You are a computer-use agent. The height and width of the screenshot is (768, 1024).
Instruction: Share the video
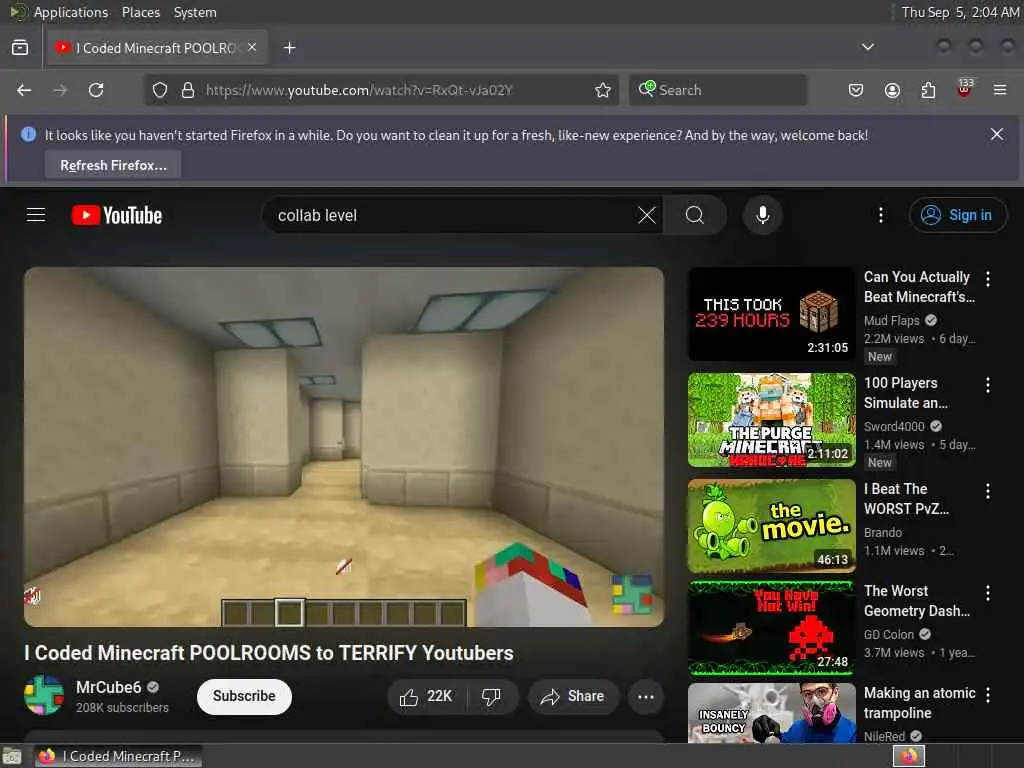point(573,697)
